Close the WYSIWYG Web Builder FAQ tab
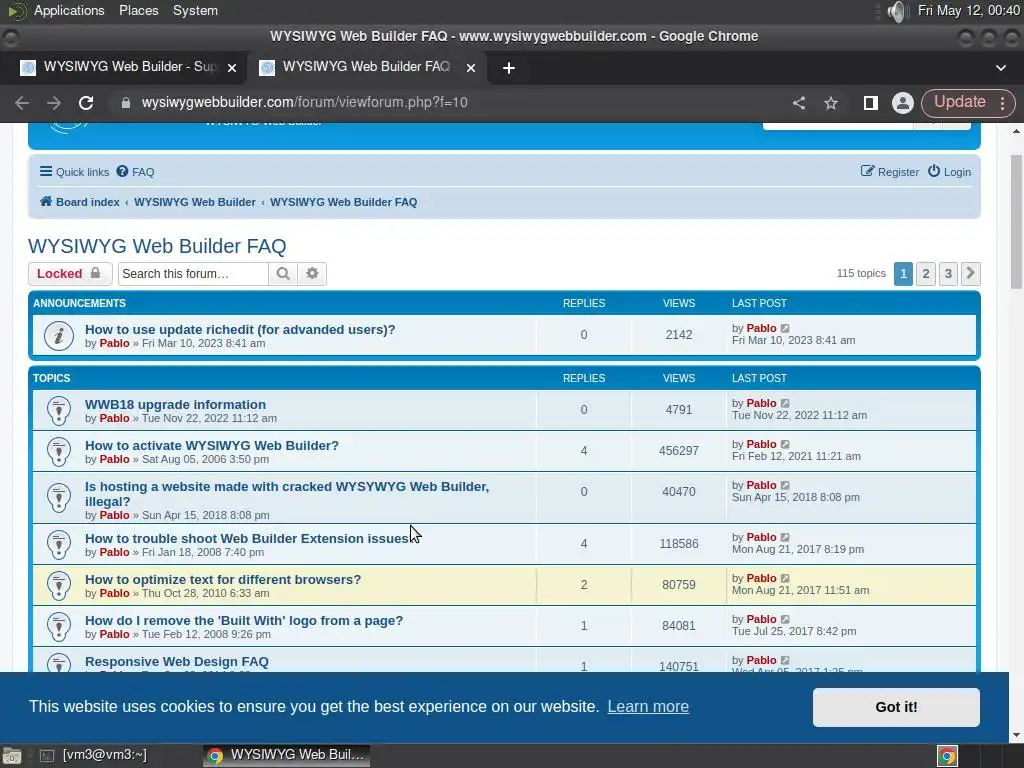The image size is (1024, 768). click(471, 68)
